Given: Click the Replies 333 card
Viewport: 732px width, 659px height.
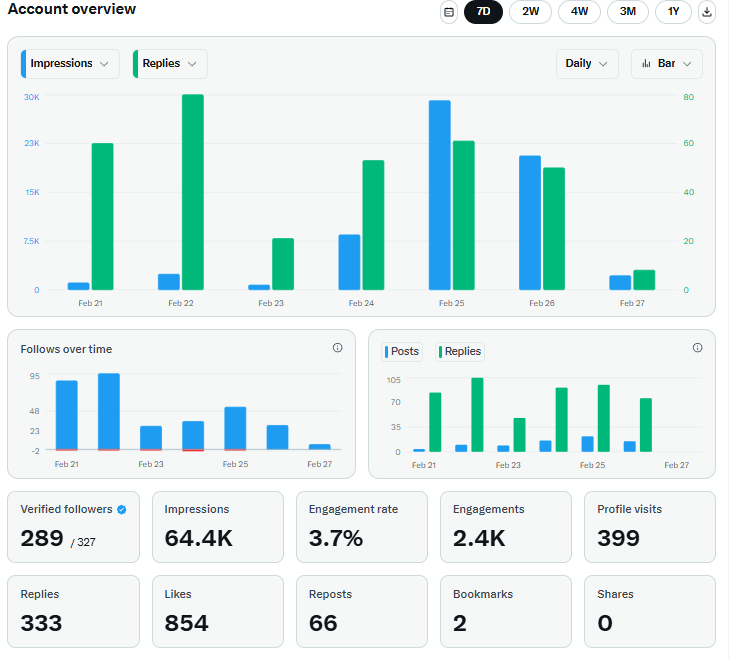Looking at the screenshot, I should 73,611.
